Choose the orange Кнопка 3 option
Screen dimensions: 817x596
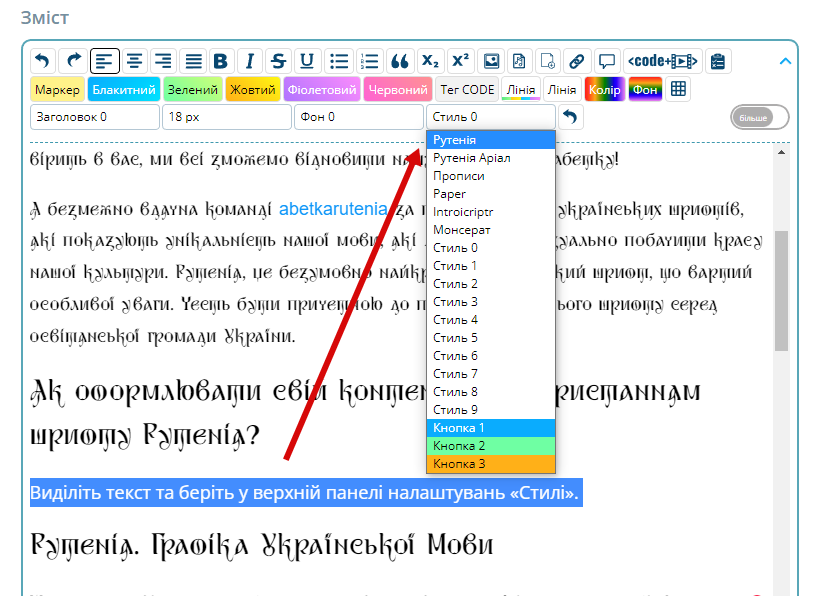click(491, 464)
